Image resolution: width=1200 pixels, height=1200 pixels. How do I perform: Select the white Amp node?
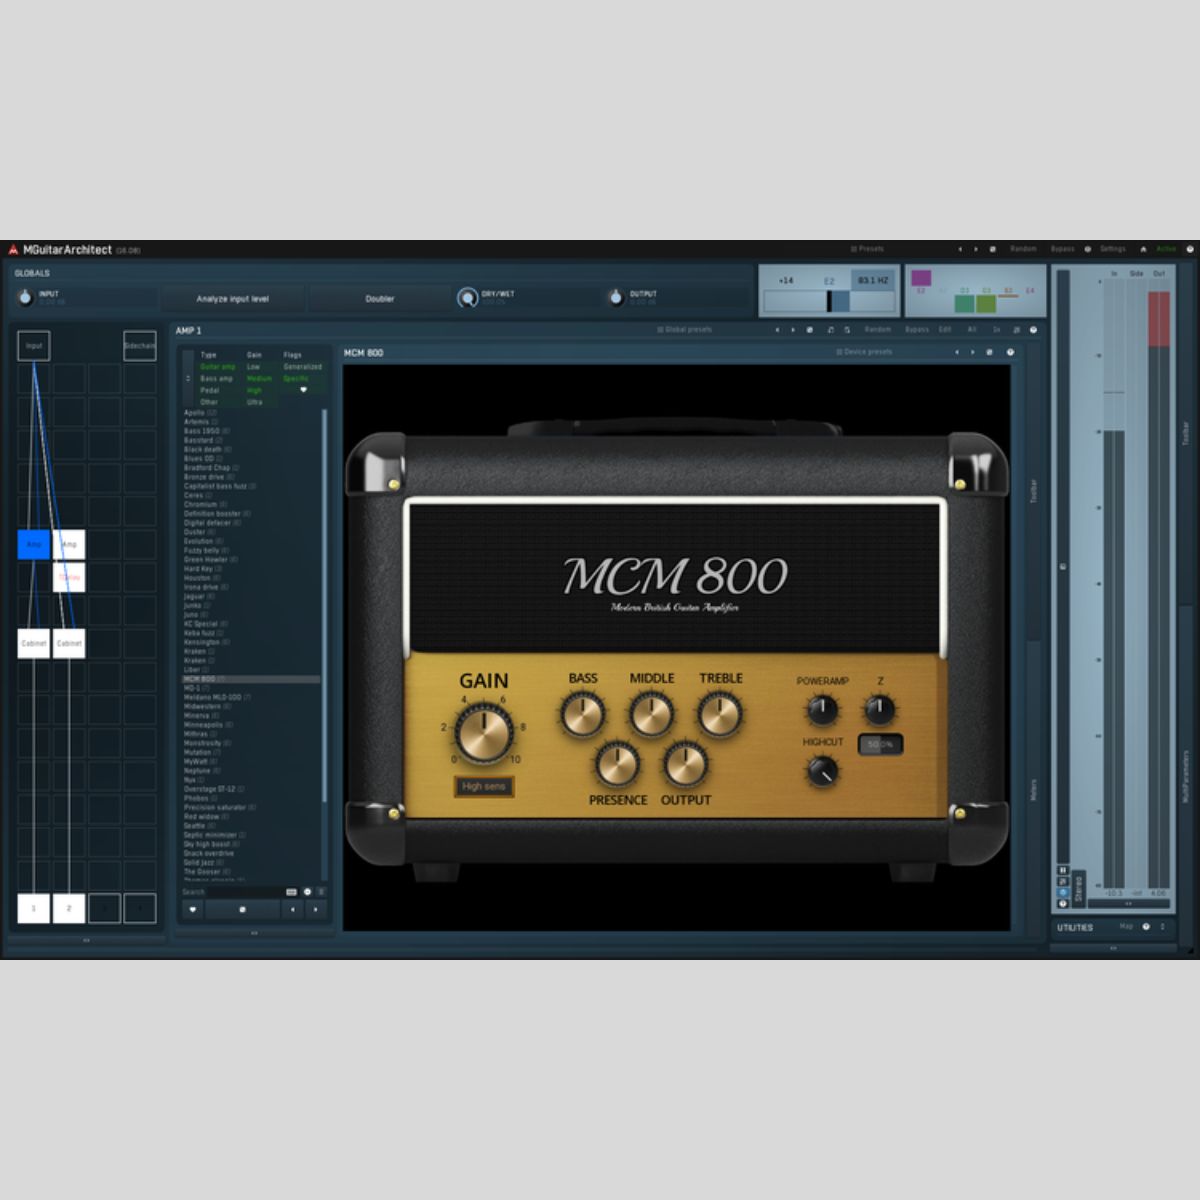point(69,544)
